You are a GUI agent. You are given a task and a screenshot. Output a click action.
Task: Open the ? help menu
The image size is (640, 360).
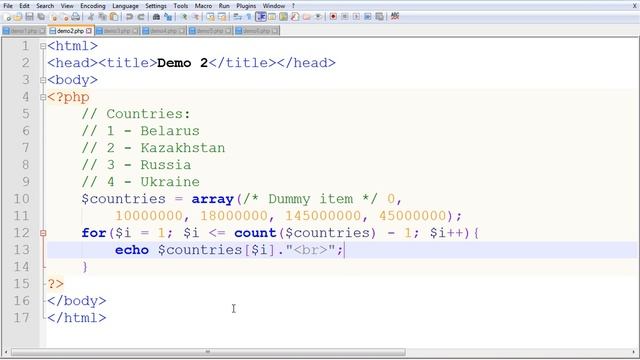(293, 6)
